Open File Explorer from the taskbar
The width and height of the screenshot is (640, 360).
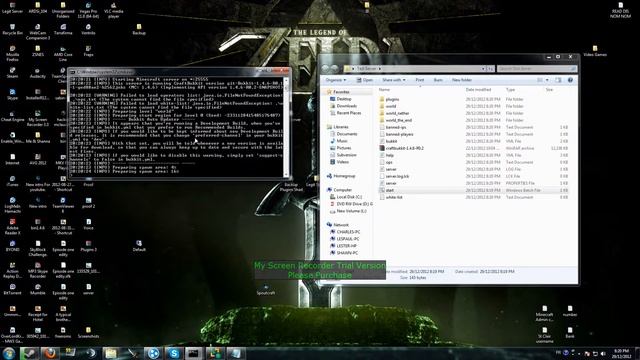[111, 353]
